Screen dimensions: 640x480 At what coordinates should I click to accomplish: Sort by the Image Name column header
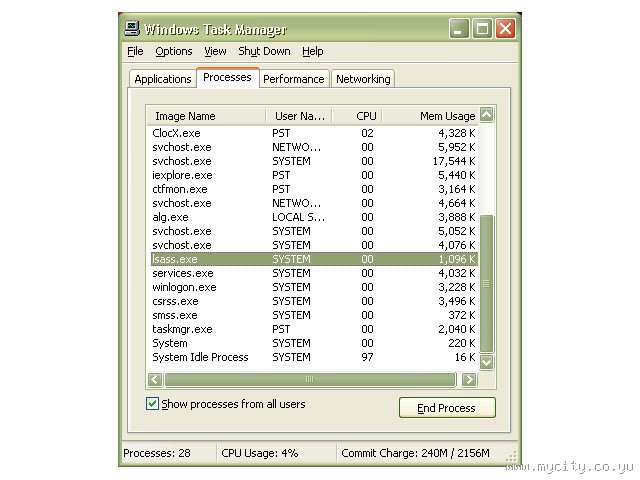(206, 116)
